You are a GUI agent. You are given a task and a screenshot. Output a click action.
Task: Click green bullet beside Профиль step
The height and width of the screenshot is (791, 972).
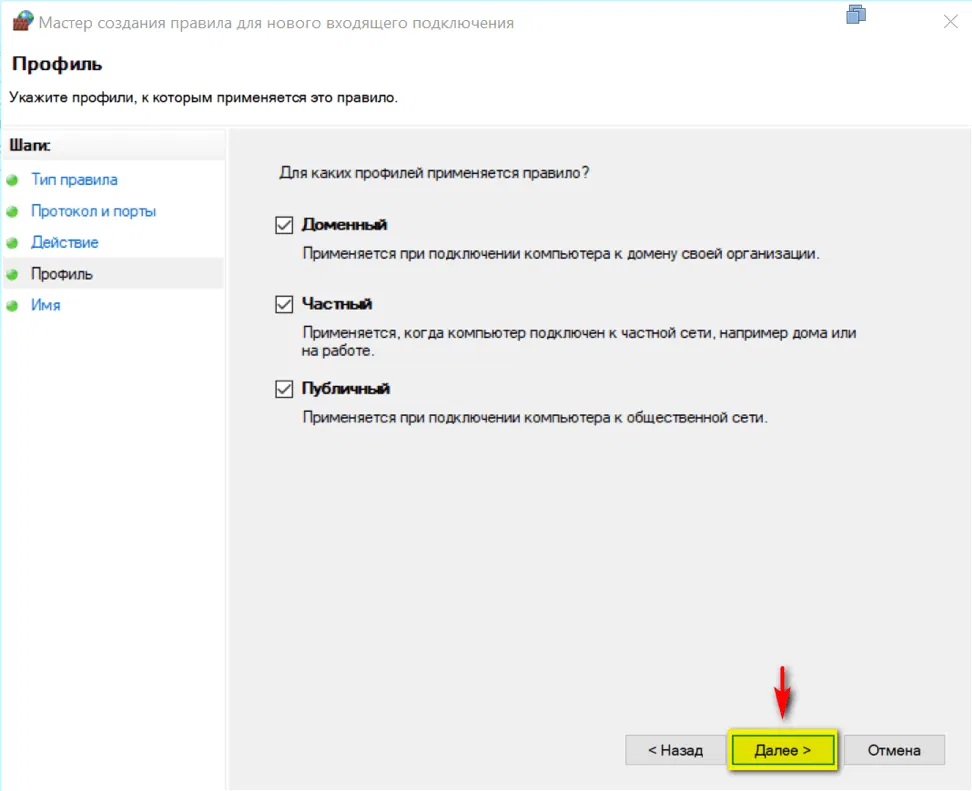click(12, 274)
